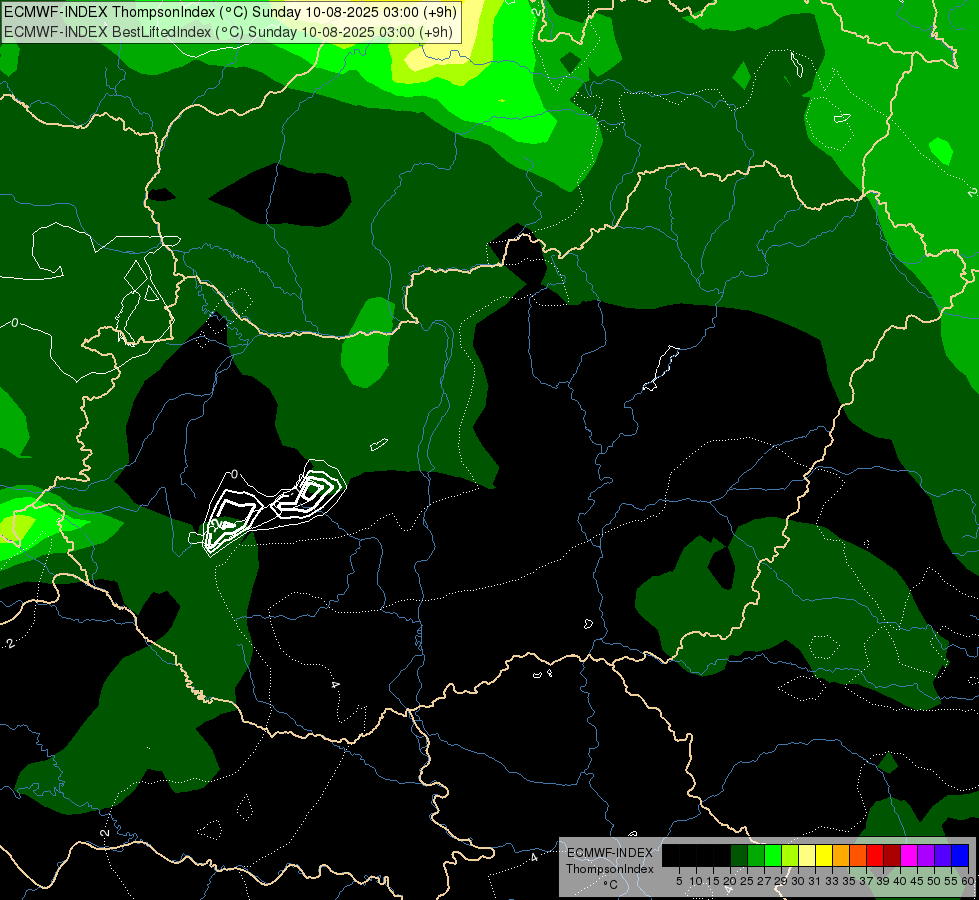Click the legend tick value 60
979x900 pixels.
pyautogui.click(x=968, y=881)
